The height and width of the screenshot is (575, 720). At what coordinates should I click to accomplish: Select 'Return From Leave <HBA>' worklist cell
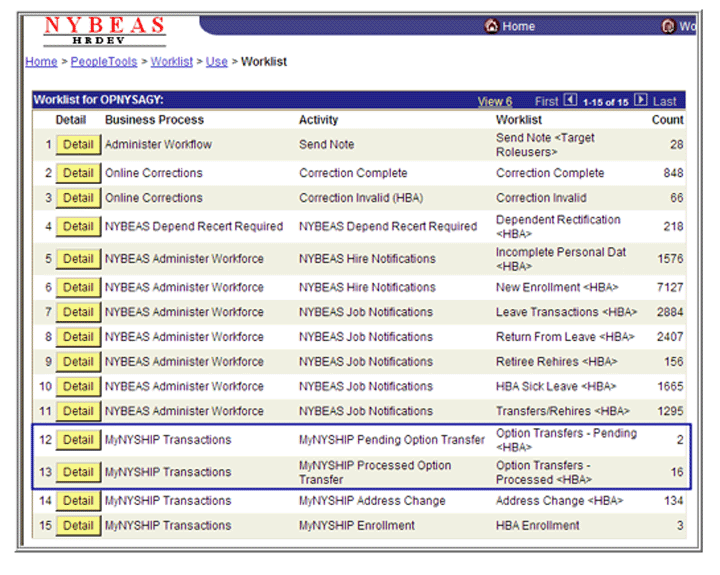(565, 337)
